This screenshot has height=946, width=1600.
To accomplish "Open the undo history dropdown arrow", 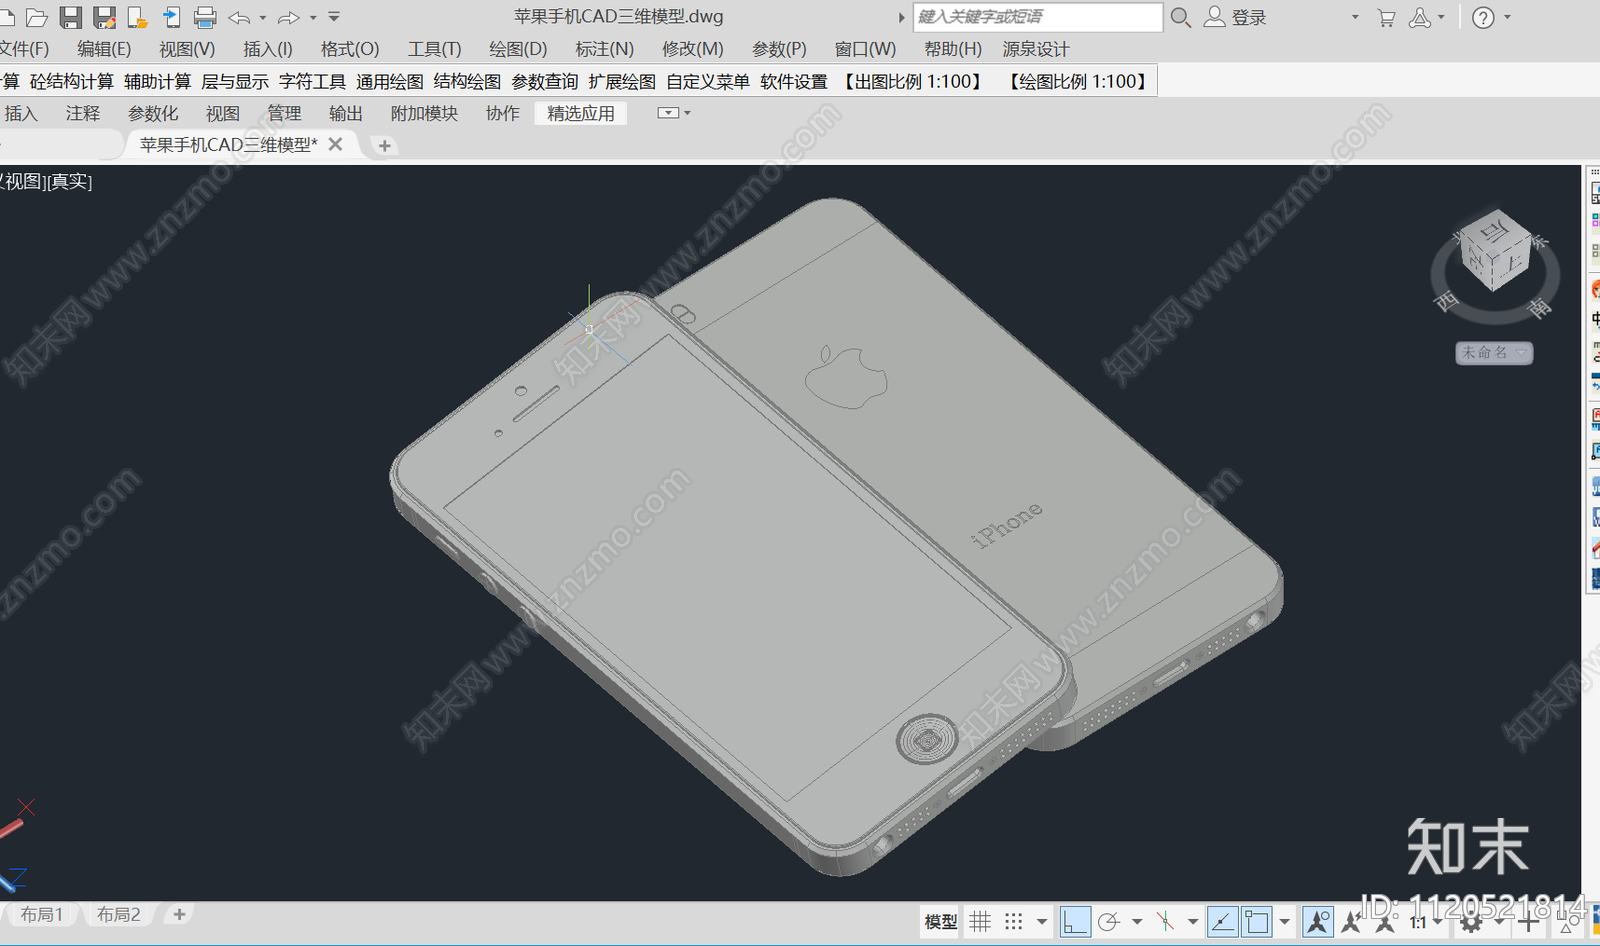I will [263, 17].
